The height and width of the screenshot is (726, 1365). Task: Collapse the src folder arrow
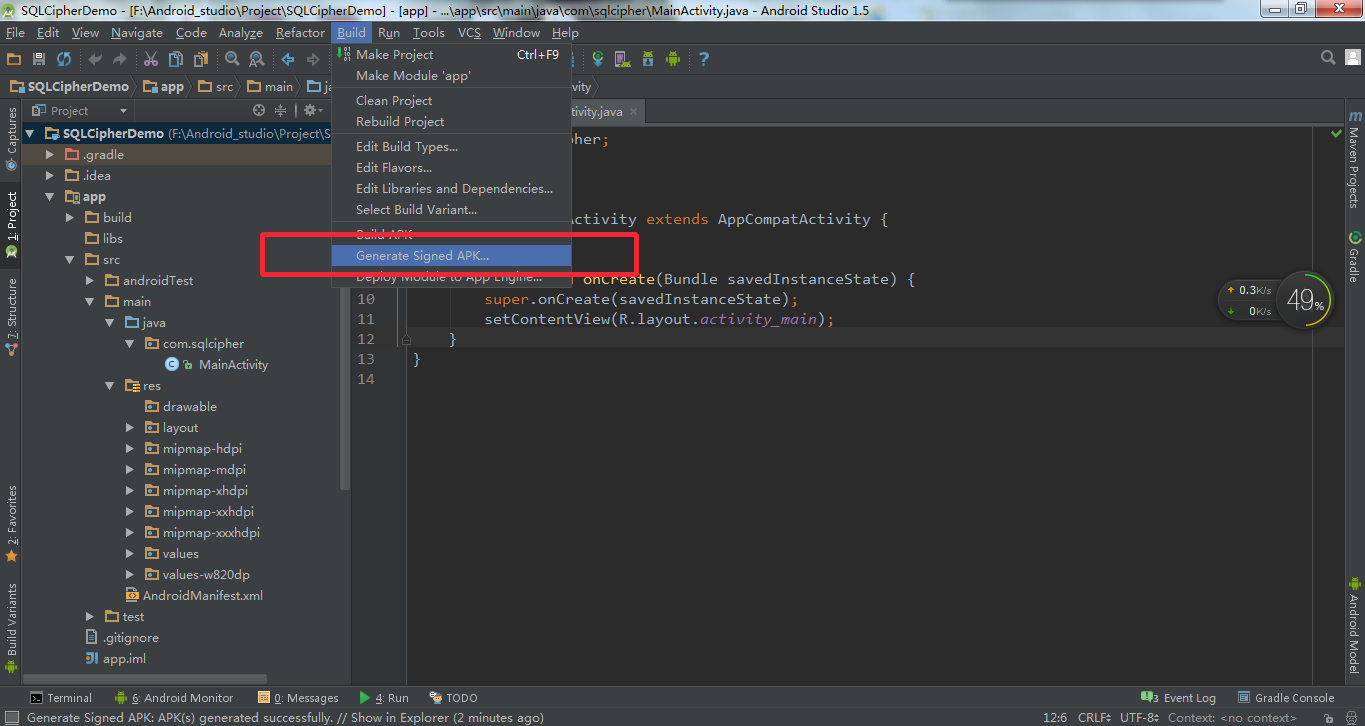[70, 259]
